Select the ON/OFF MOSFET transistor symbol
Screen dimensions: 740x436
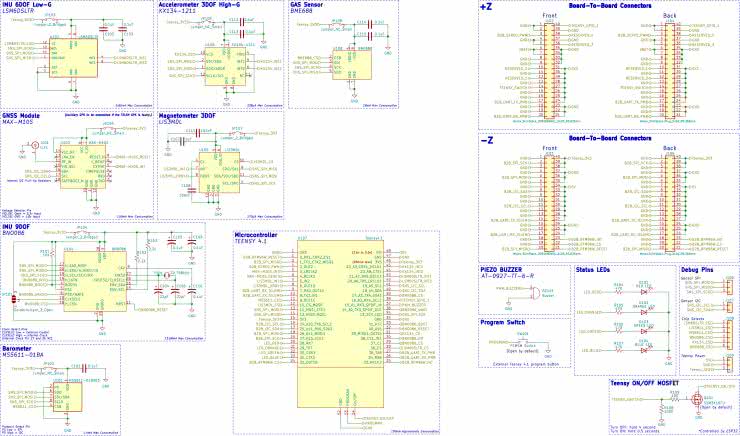point(699,399)
